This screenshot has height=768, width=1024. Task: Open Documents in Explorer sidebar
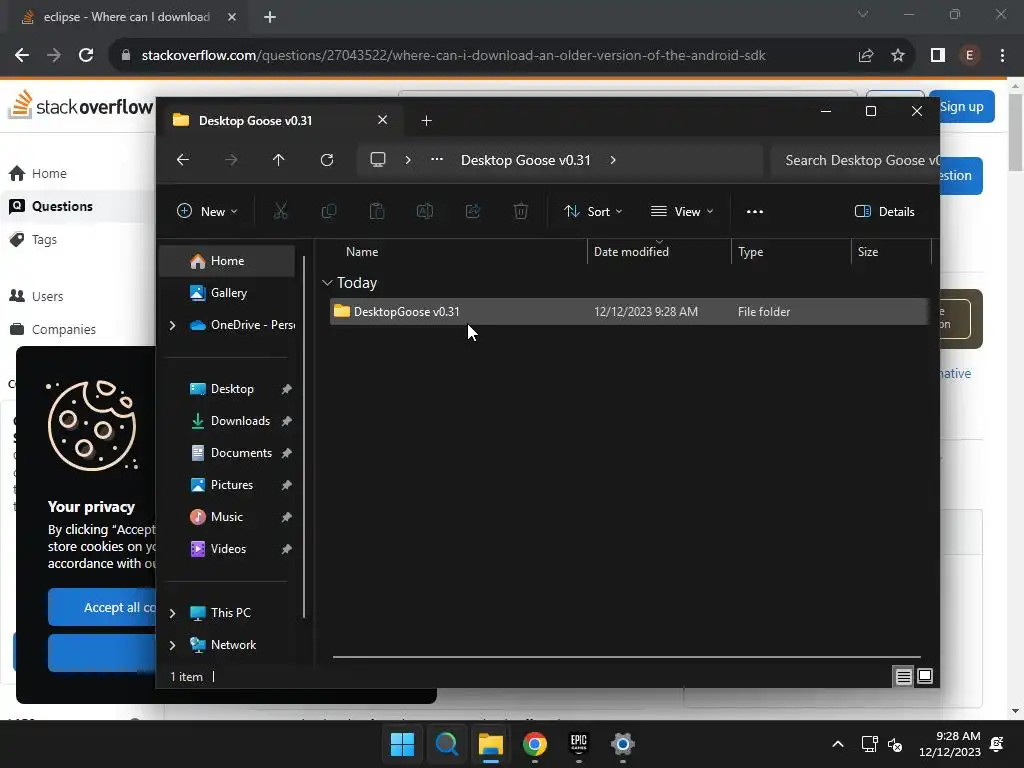pos(227,453)
